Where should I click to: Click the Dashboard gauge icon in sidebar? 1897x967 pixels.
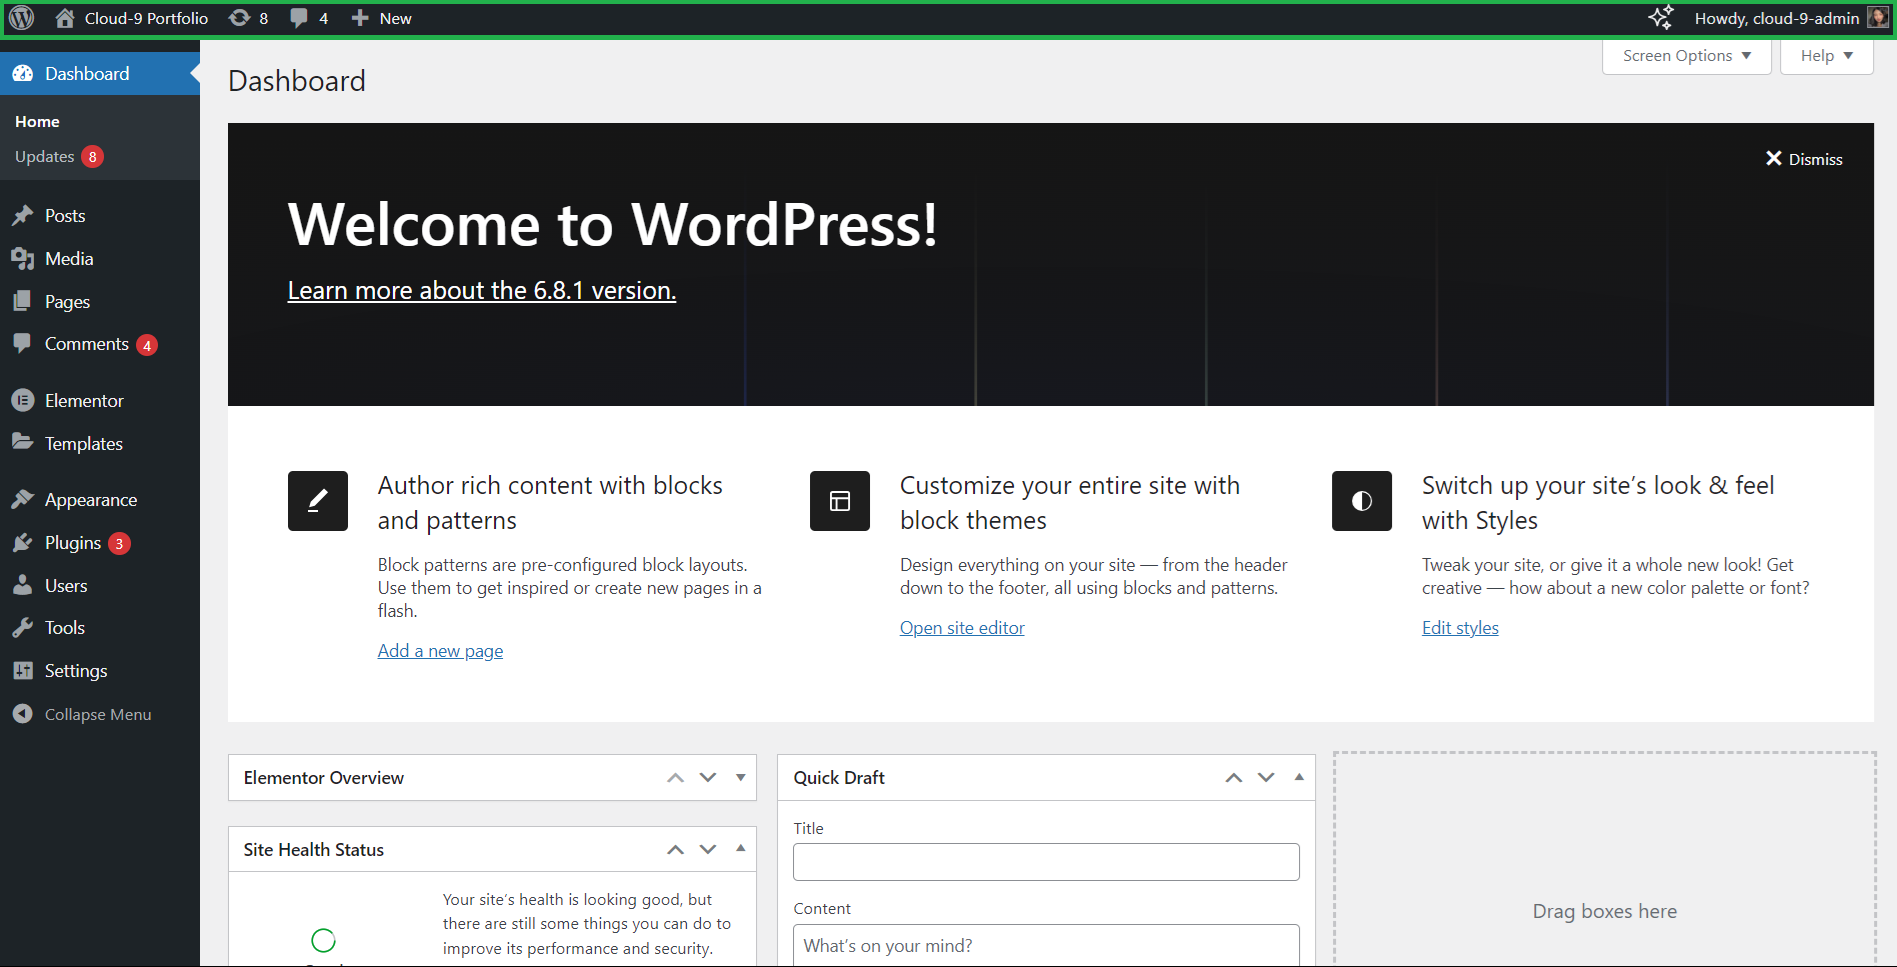(23, 73)
